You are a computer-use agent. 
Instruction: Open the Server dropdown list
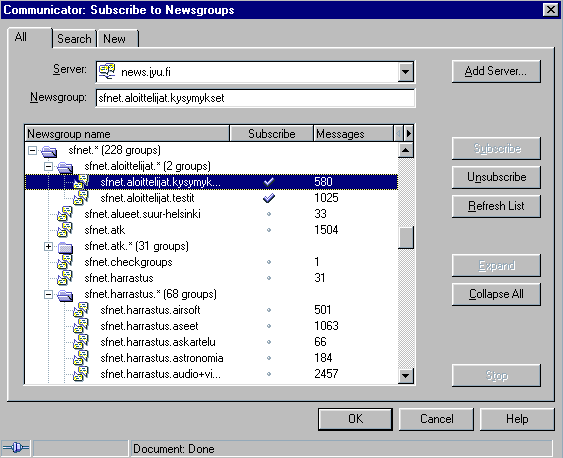[x=406, y=72]
